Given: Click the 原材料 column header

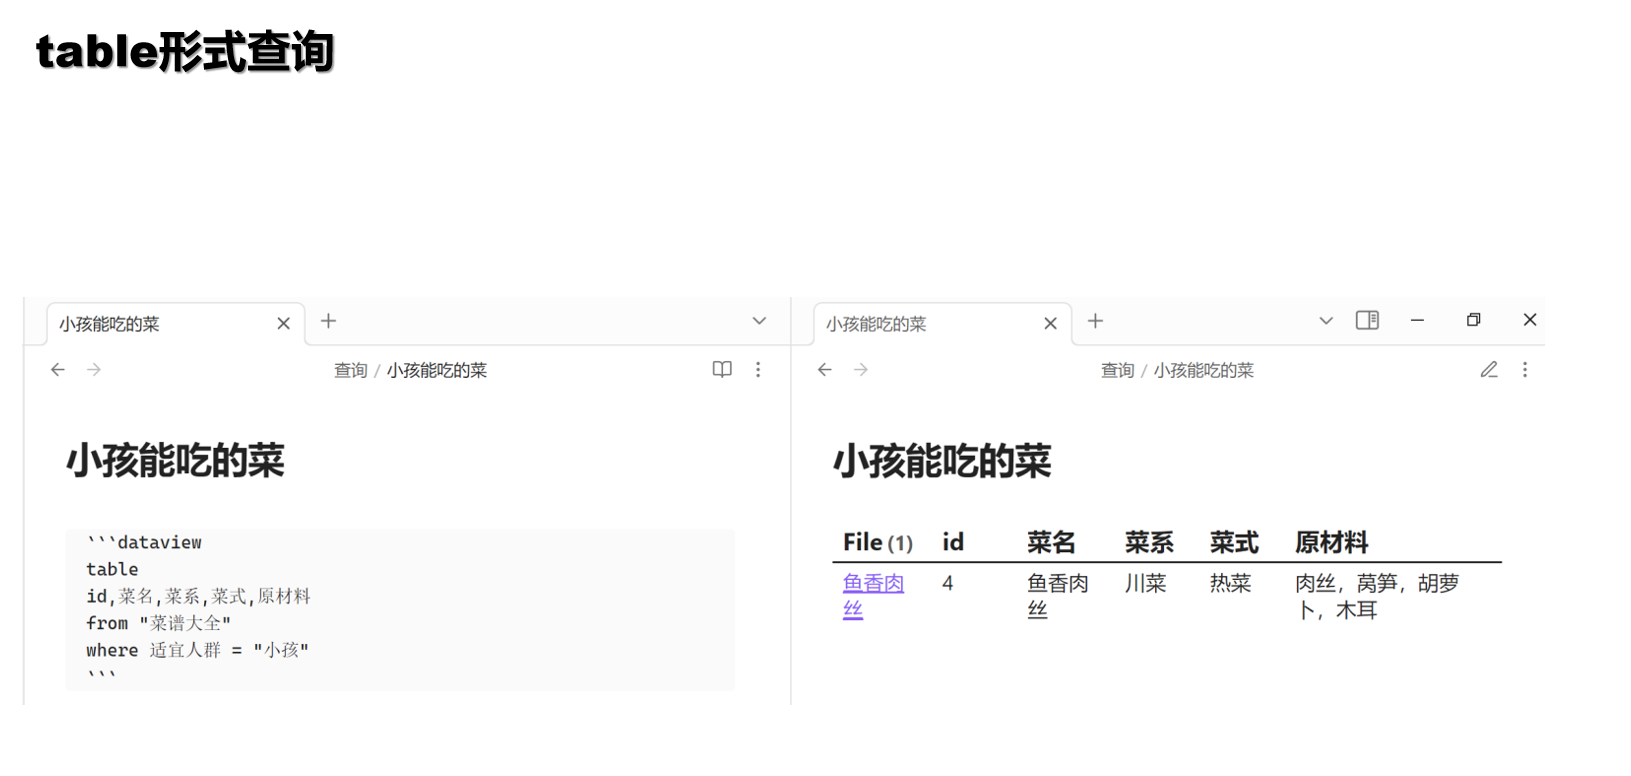Looking at the screenshot, I should tap(1331, 543).
